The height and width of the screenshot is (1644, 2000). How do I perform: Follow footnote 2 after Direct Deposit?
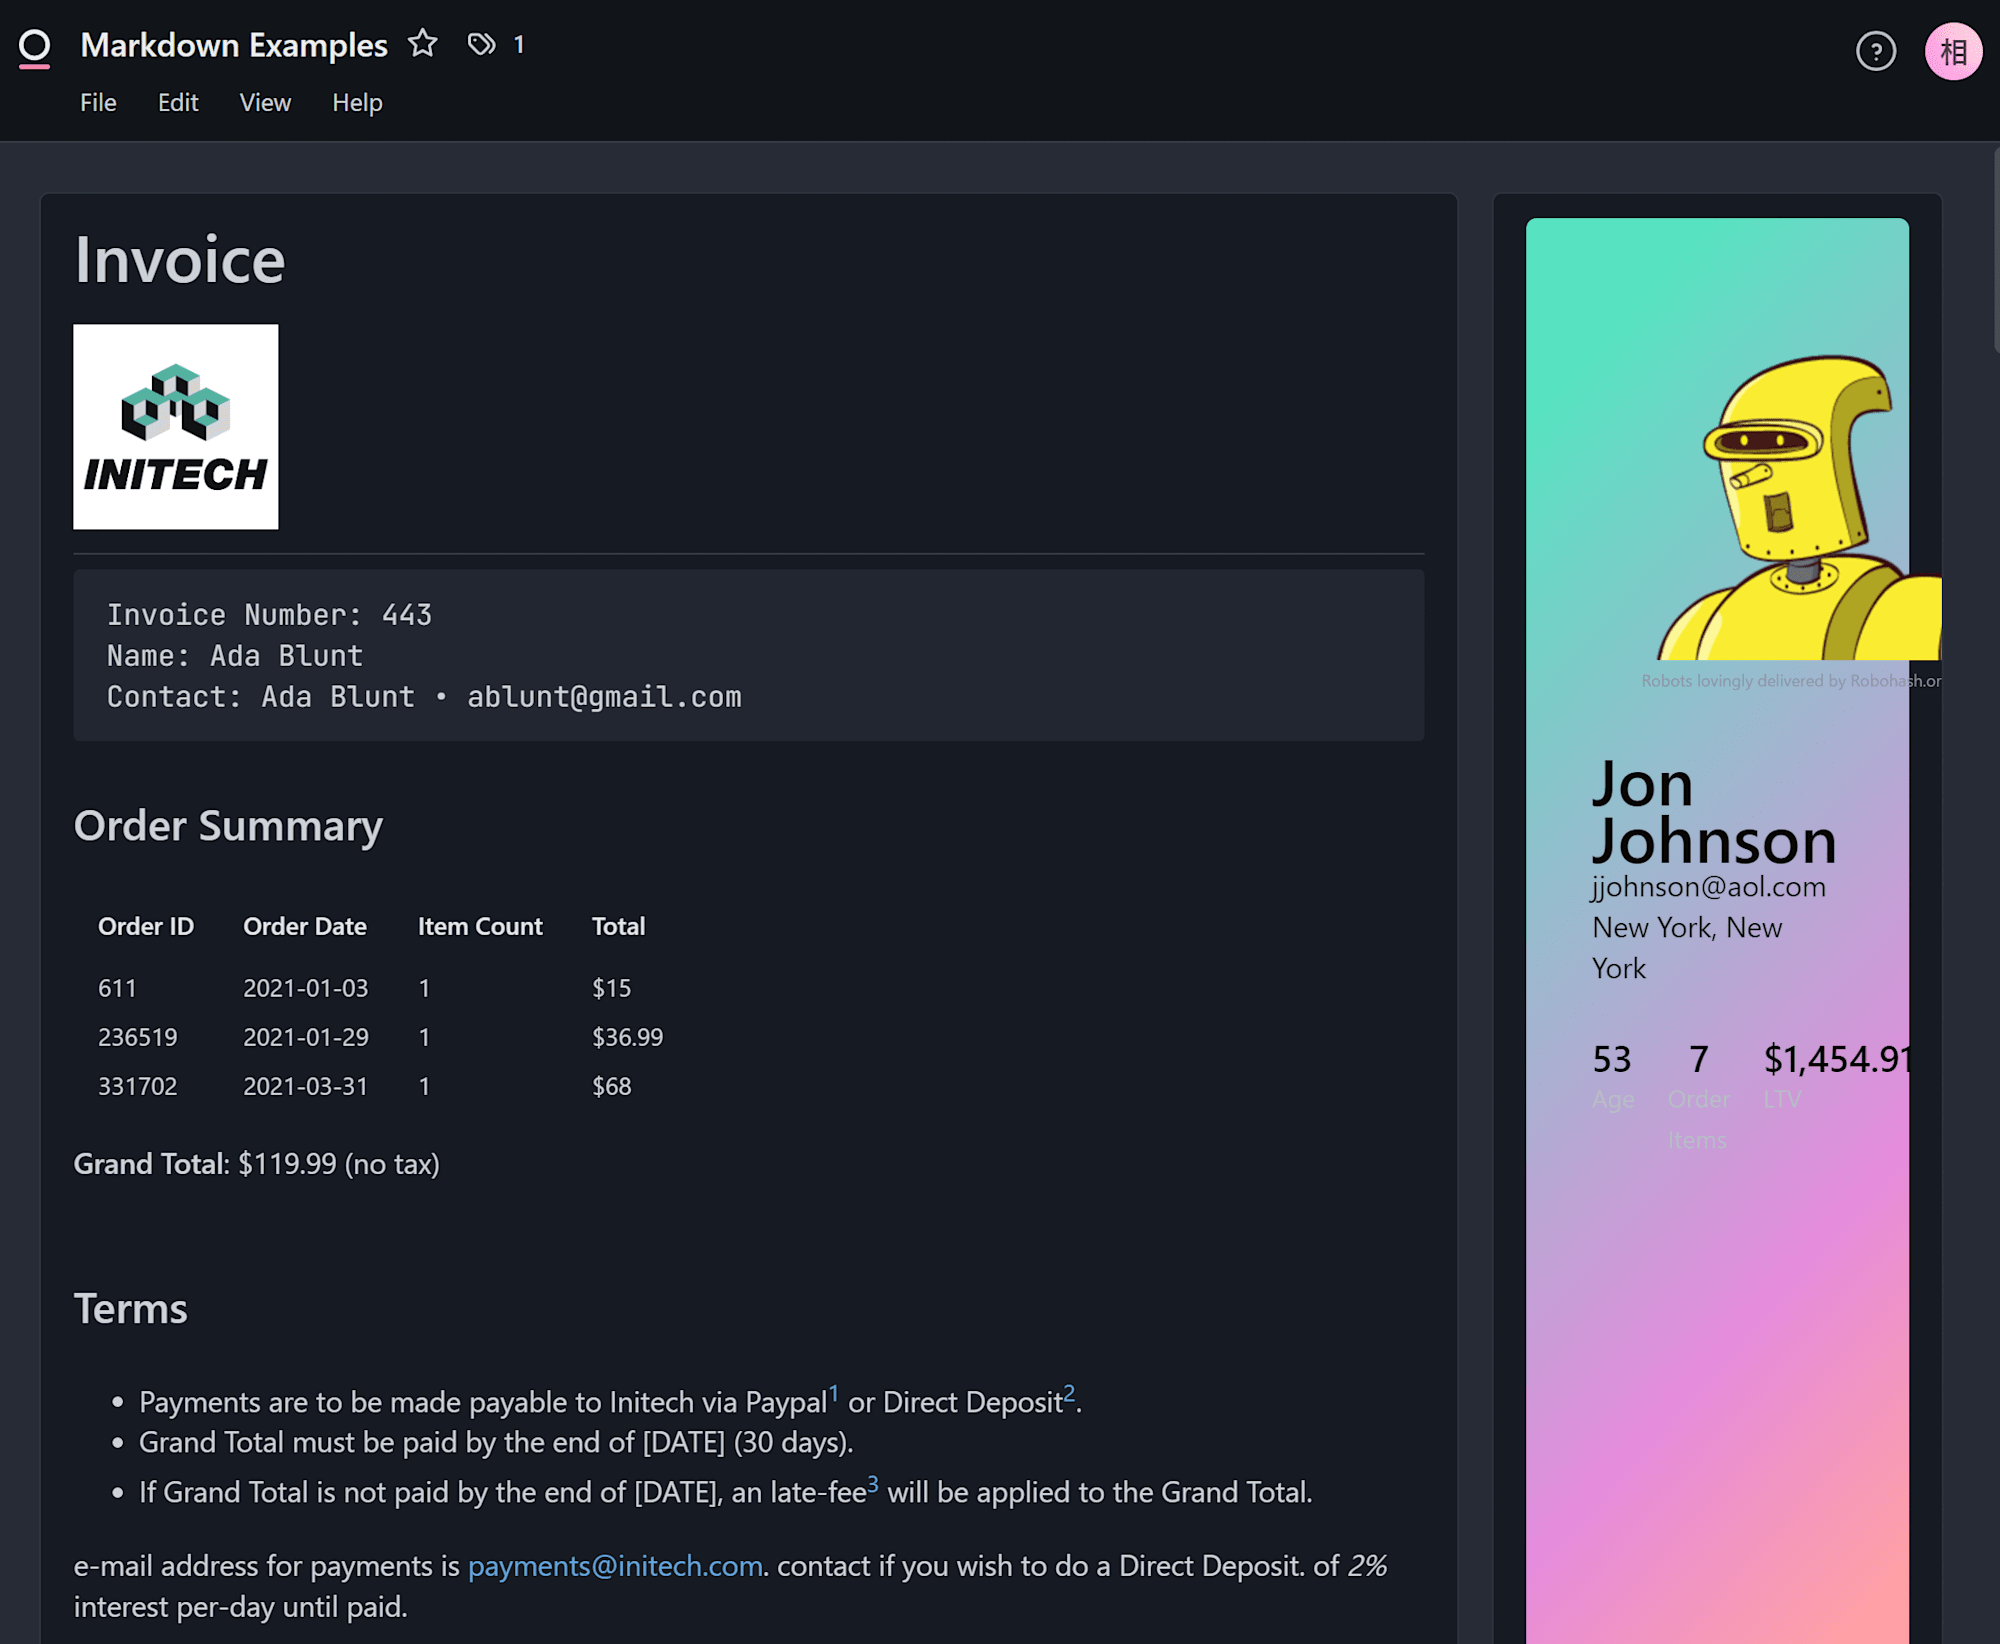pyautogui.click(x=1069, y=1392)
